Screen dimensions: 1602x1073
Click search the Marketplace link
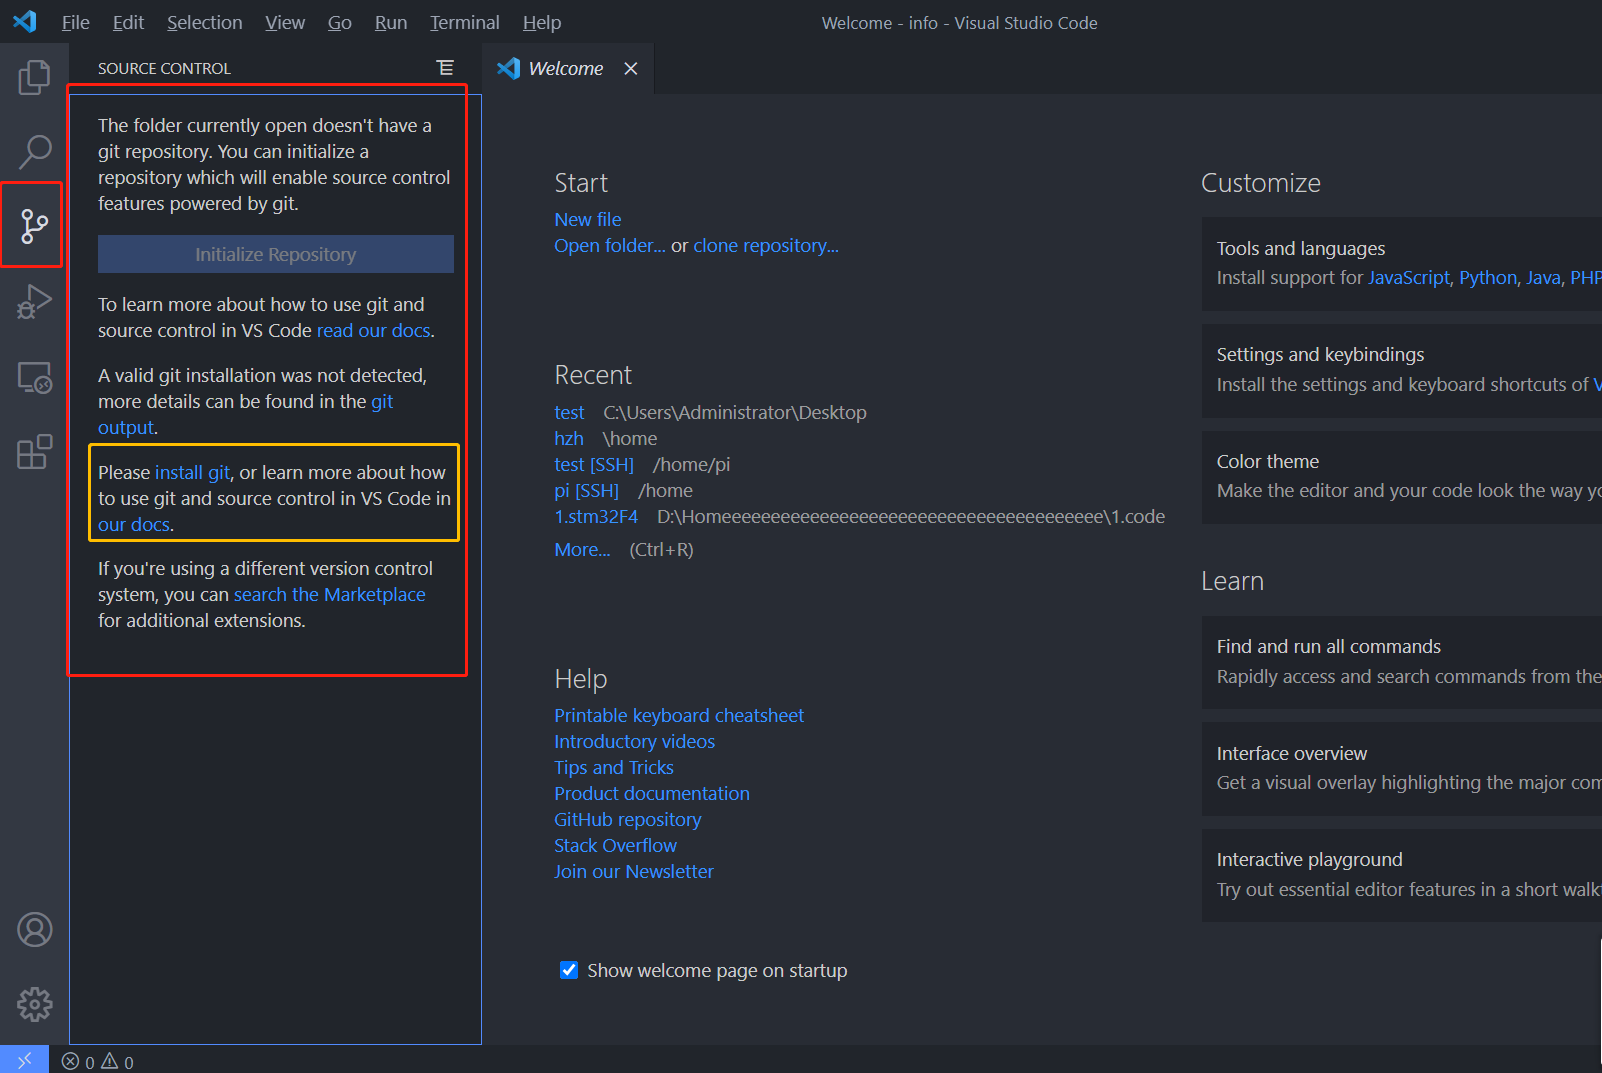pyautogui.click(x=329, y=594)
